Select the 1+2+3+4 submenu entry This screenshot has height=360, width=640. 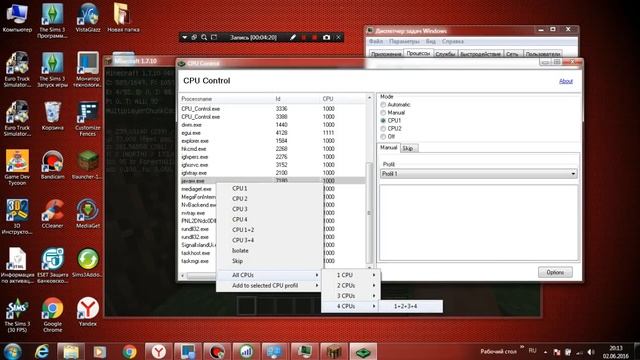tap(411, 306)
